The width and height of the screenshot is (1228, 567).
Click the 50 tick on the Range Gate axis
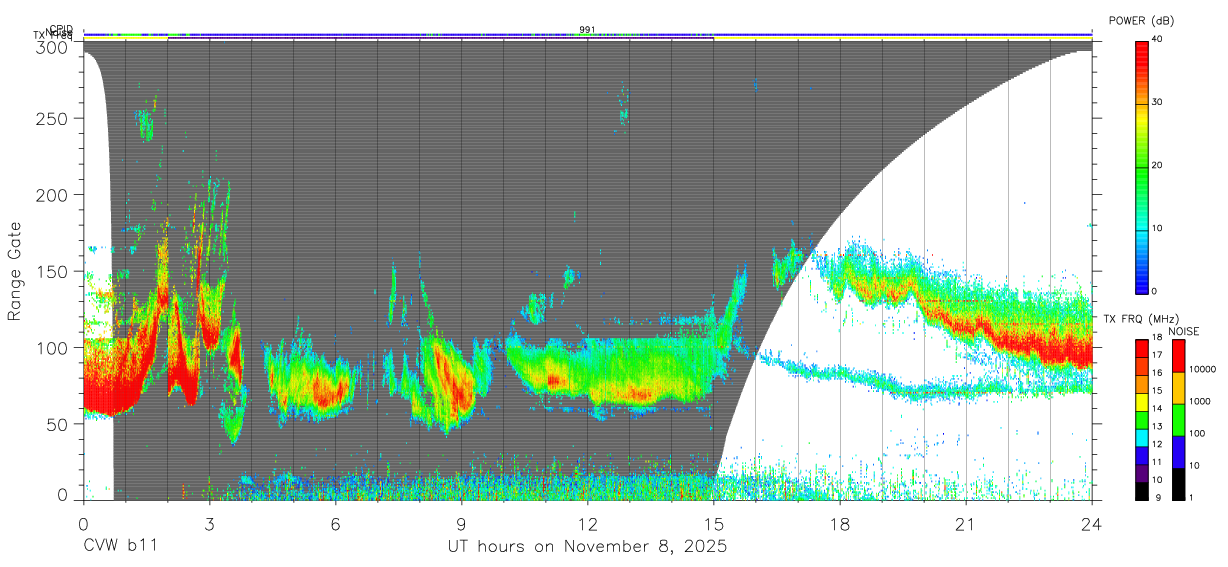[x=58, y=424]
